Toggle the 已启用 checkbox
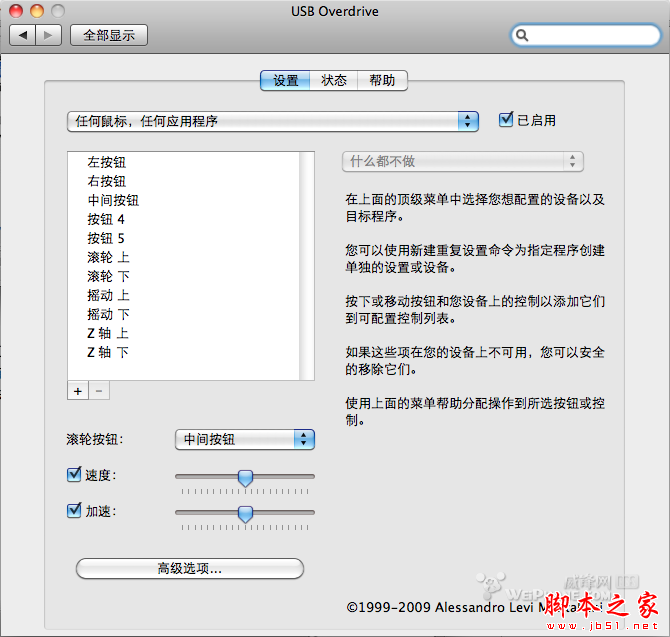The image size is (670, 637). click(x=506, y=120)
